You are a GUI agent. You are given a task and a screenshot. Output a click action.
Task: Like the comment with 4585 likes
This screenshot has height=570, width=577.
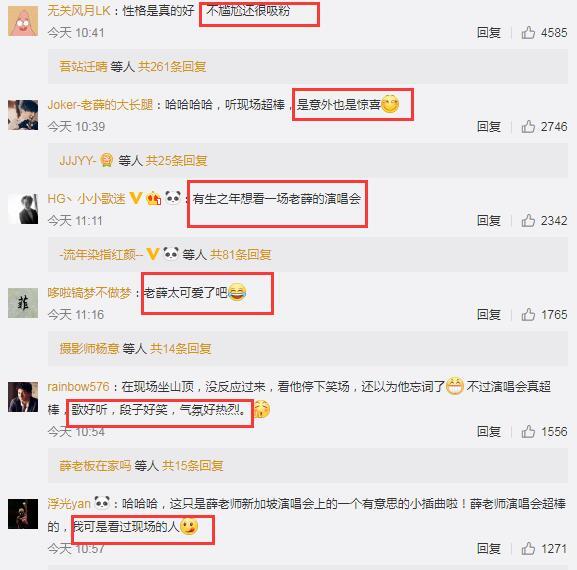point(528,32)
